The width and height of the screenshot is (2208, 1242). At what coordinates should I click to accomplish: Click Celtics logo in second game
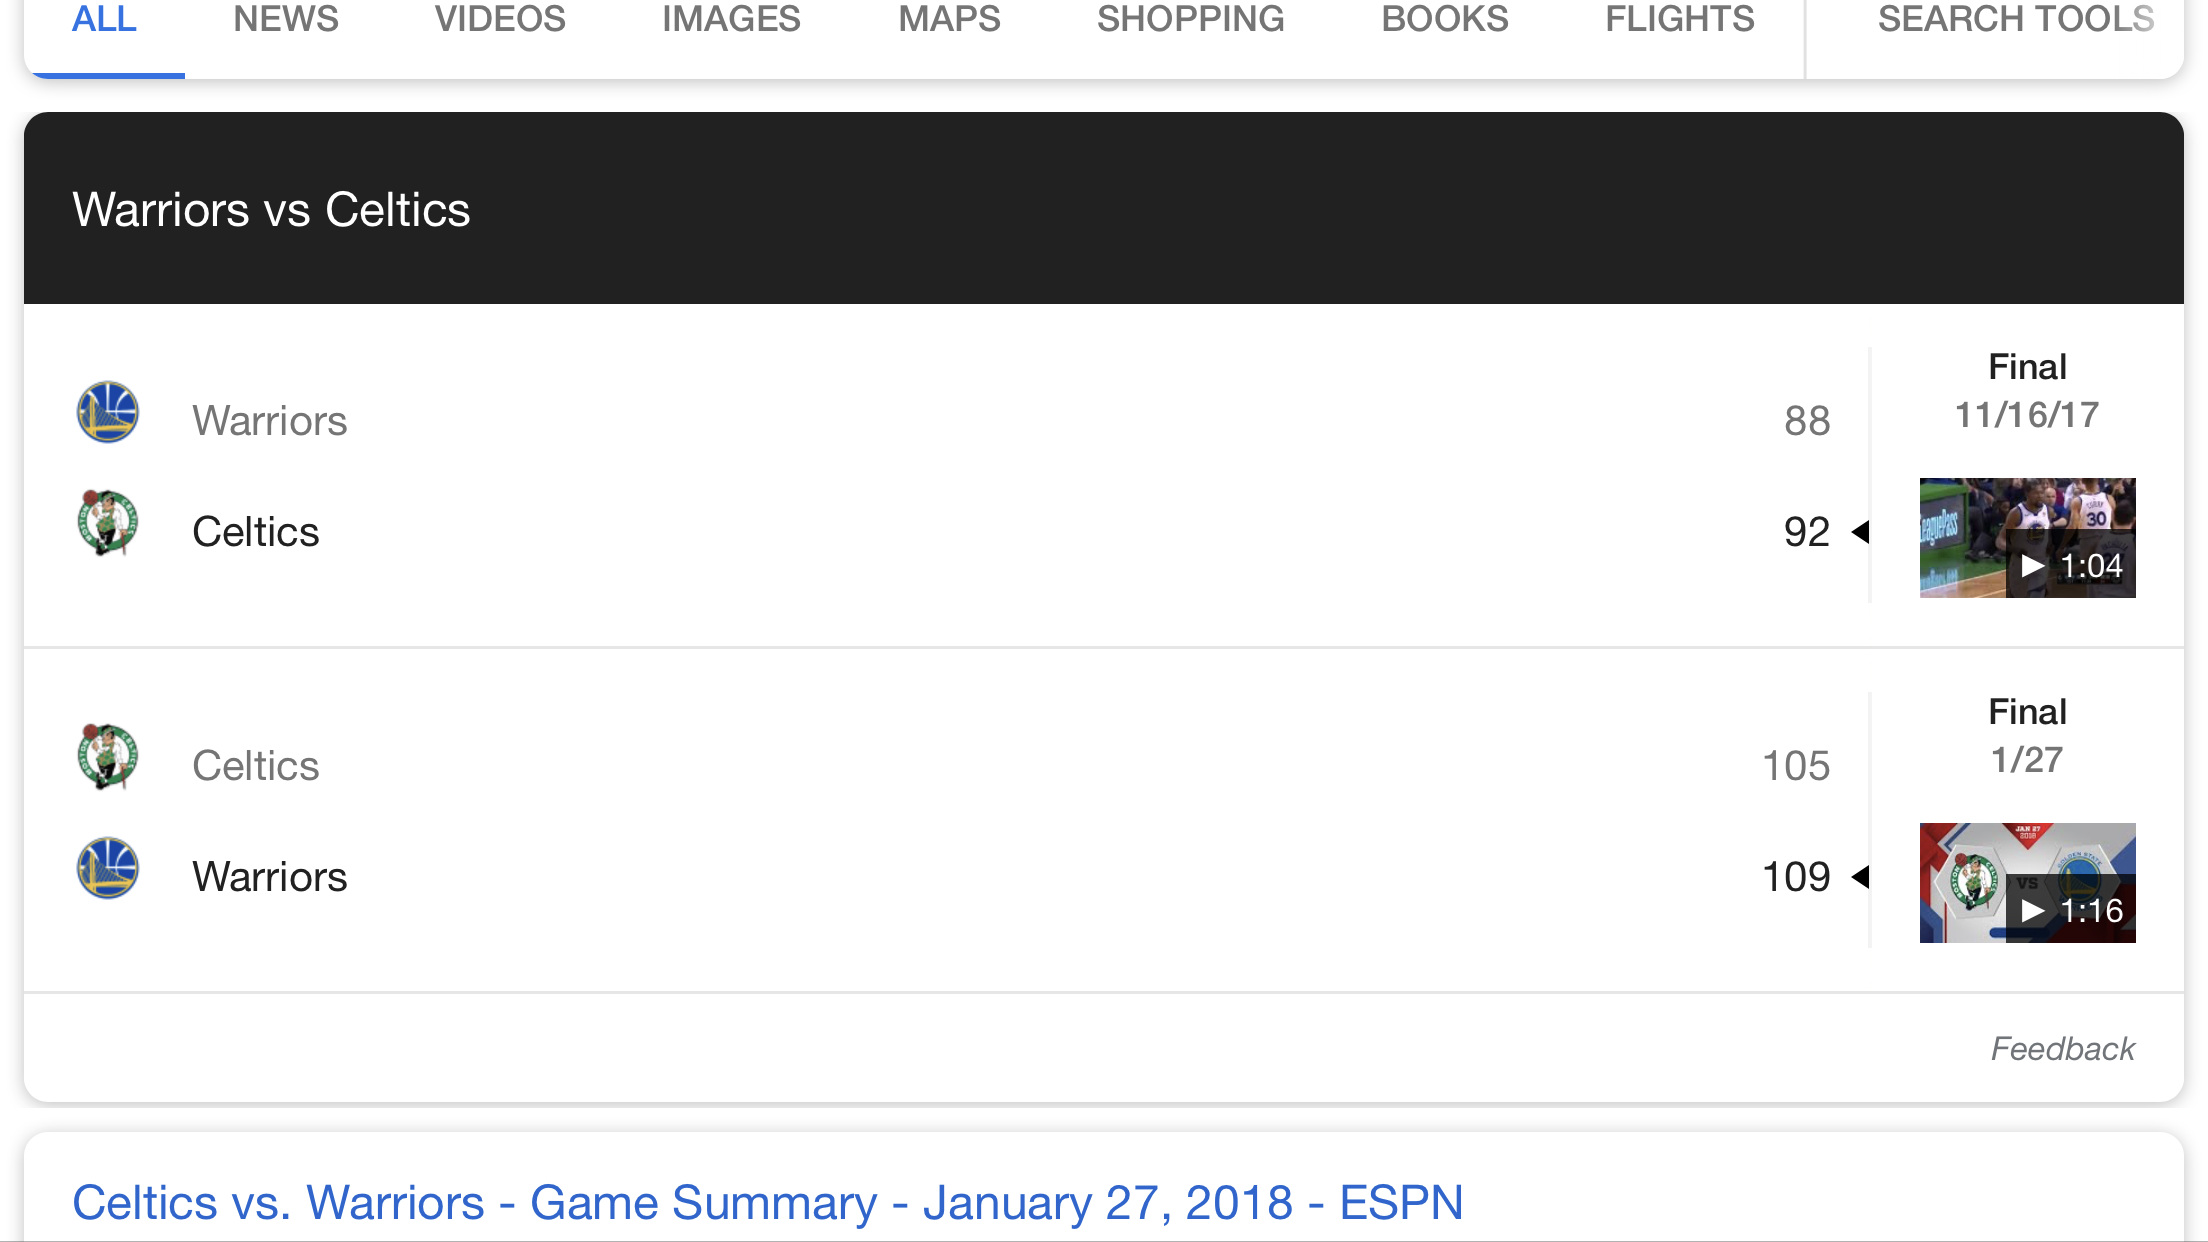(x=108, y=757)
